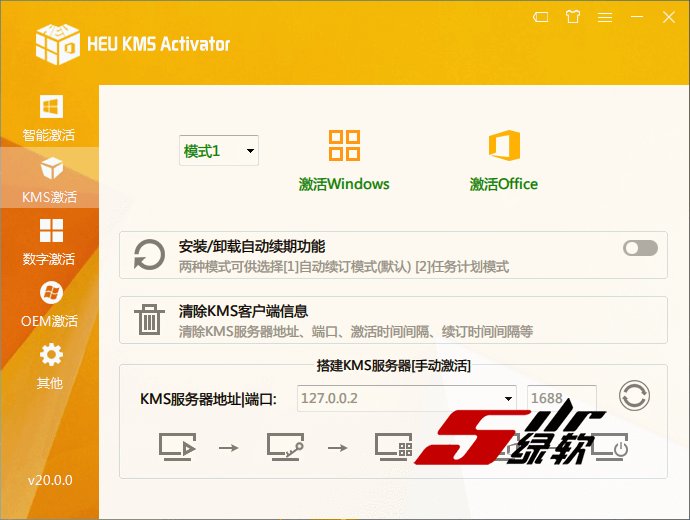Click the monitor with wrench icon

[x=284, y=446]
